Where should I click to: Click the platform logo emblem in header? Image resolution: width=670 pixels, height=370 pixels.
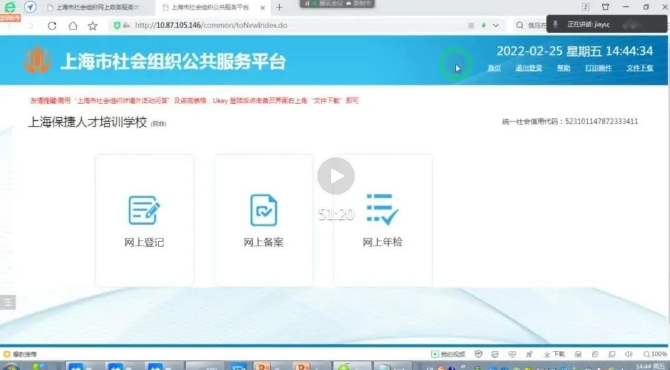(x=37, y=60)
